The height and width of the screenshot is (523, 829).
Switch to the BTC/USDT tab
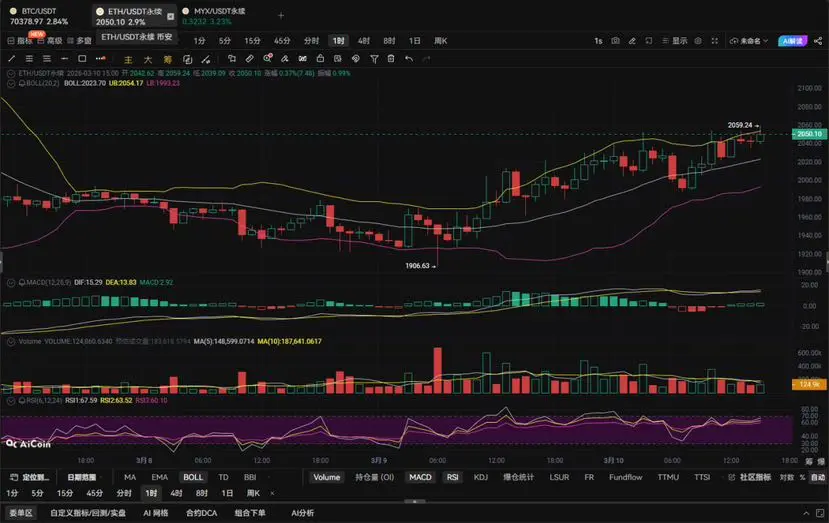(x=39, y=16)
